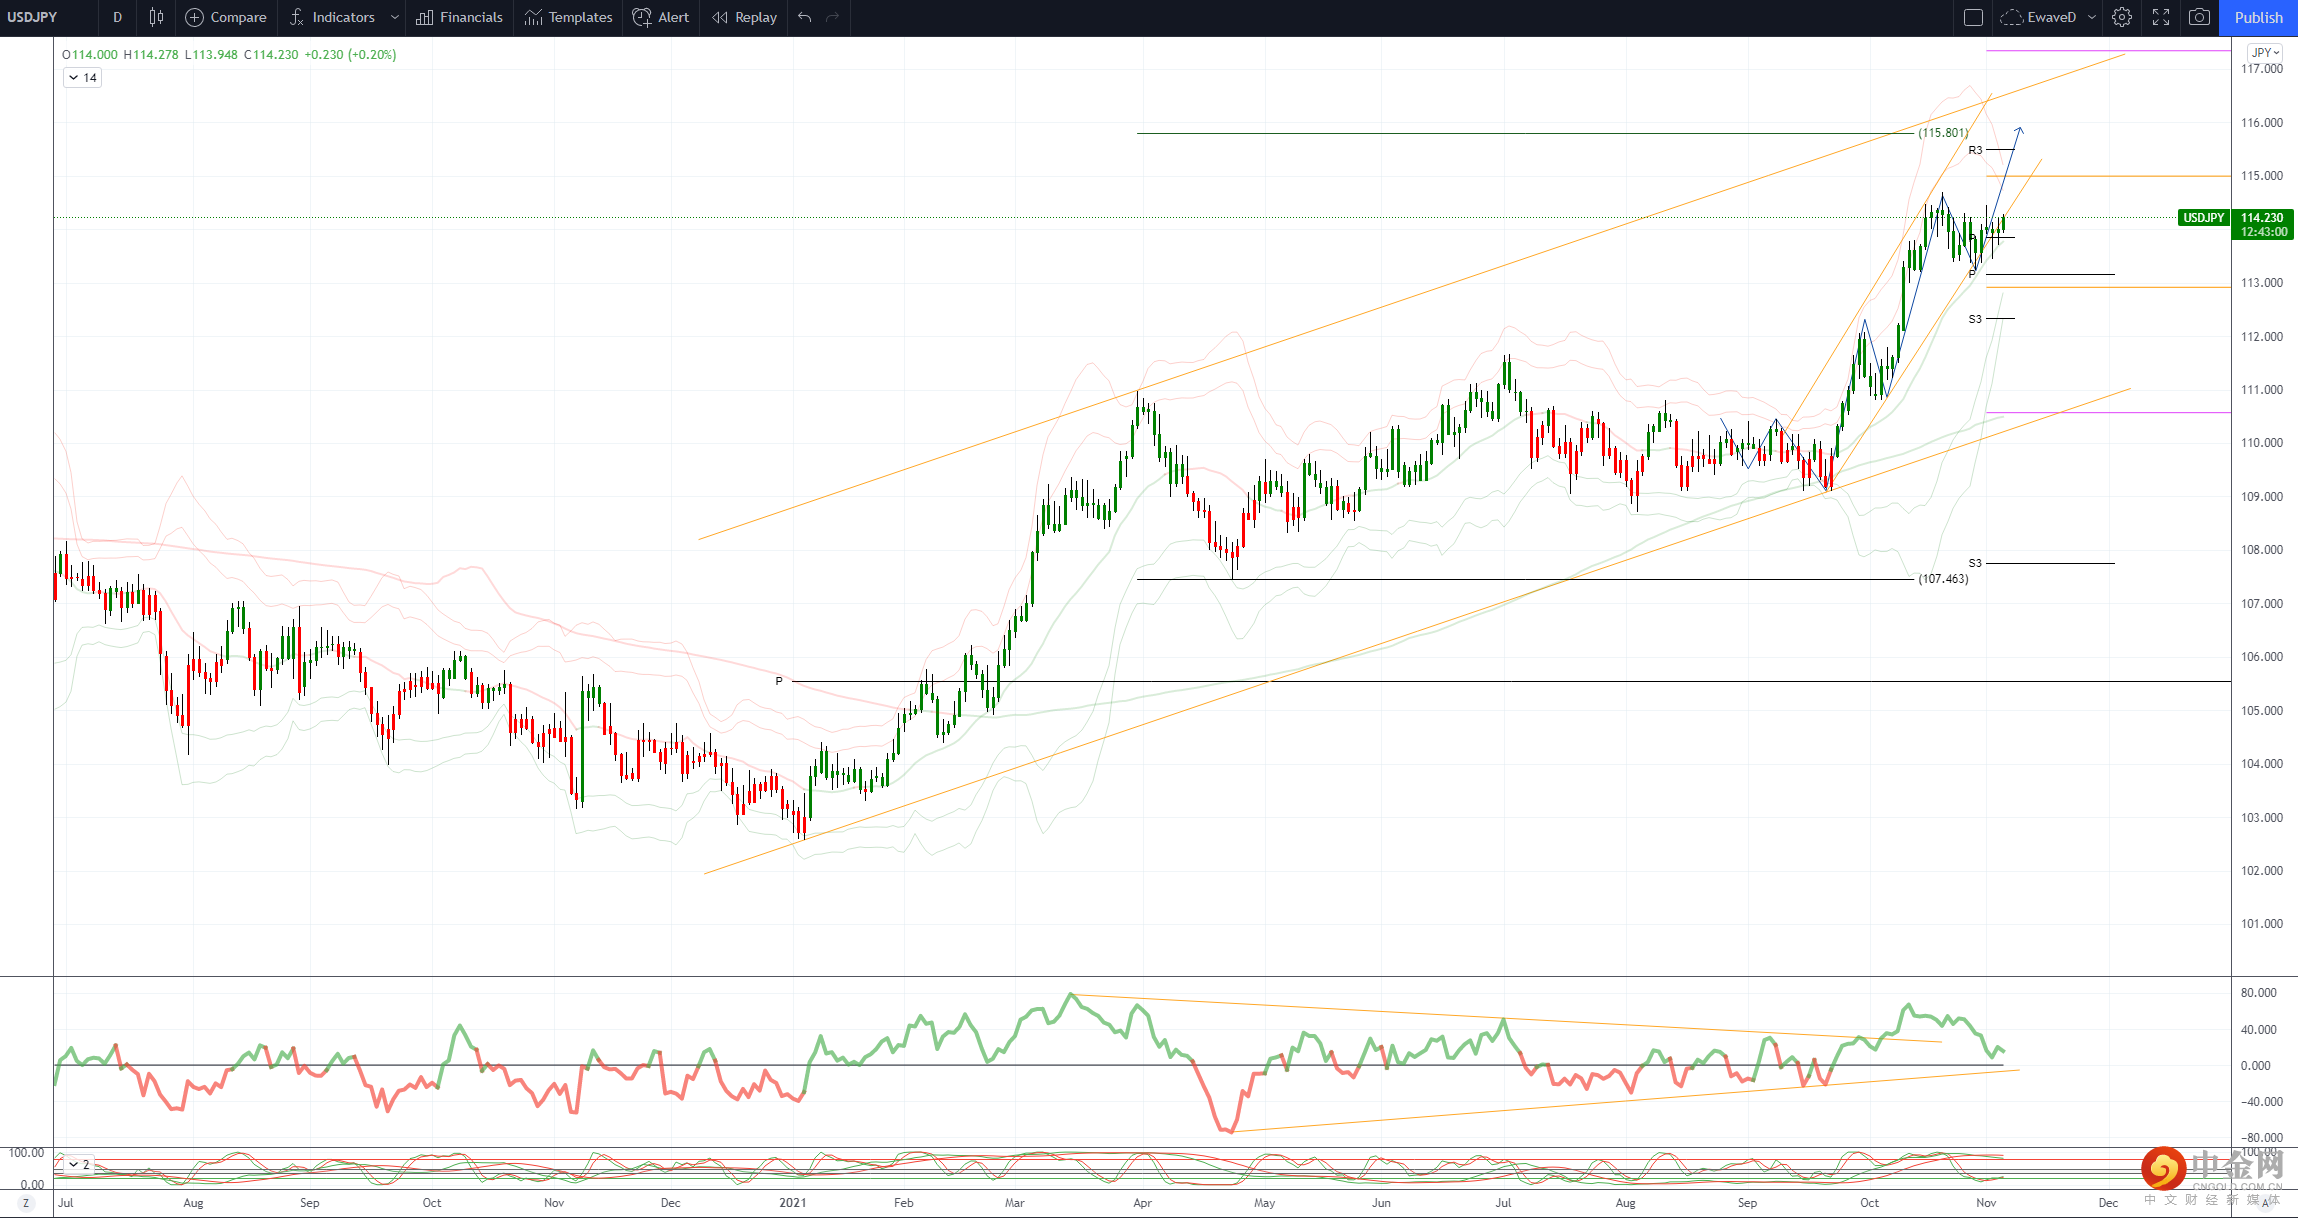Open the Financials menu
2298x1218 pixels.
pyautogui.click(x=460, y=17)
